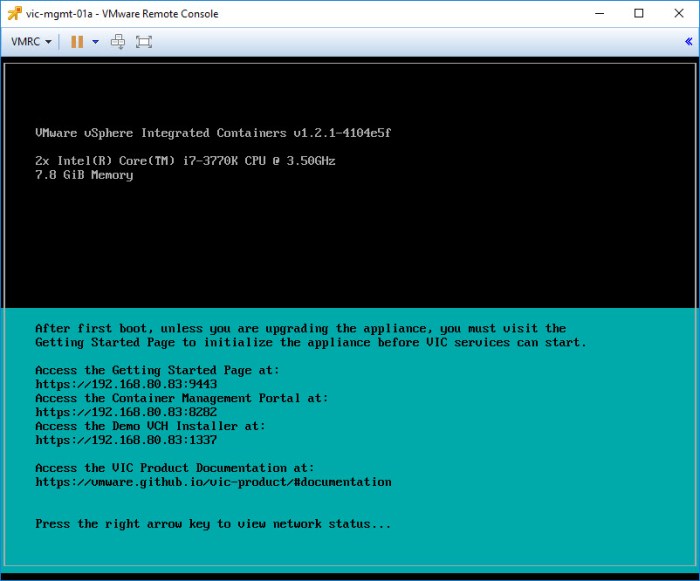Click the Demo VCH Installer URL ending in 1337
Screen dimensions: 700x581
(126, 440)
